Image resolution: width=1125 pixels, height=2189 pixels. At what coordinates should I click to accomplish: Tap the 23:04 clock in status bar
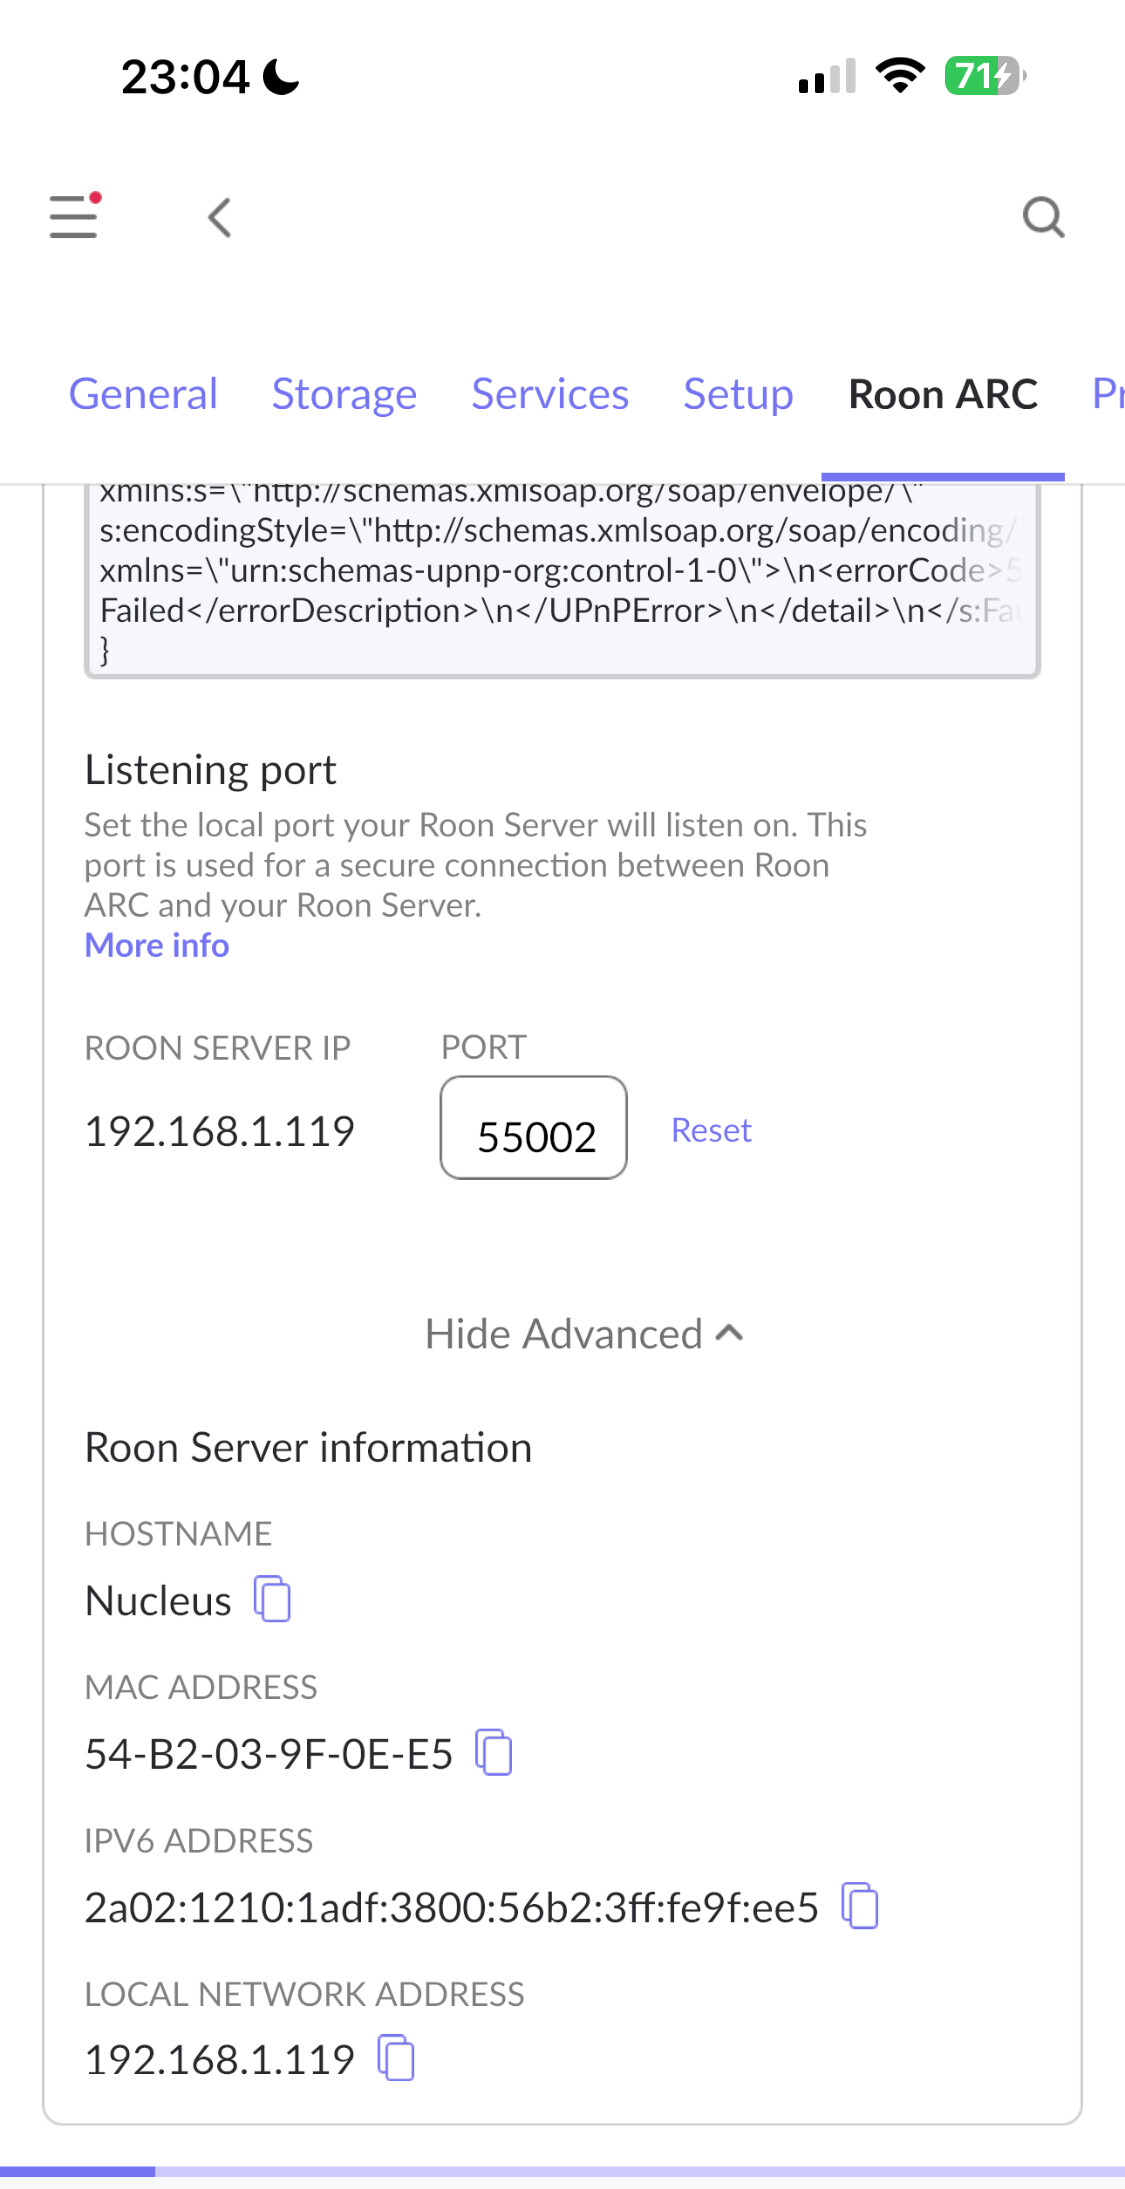tap(185, 77)
